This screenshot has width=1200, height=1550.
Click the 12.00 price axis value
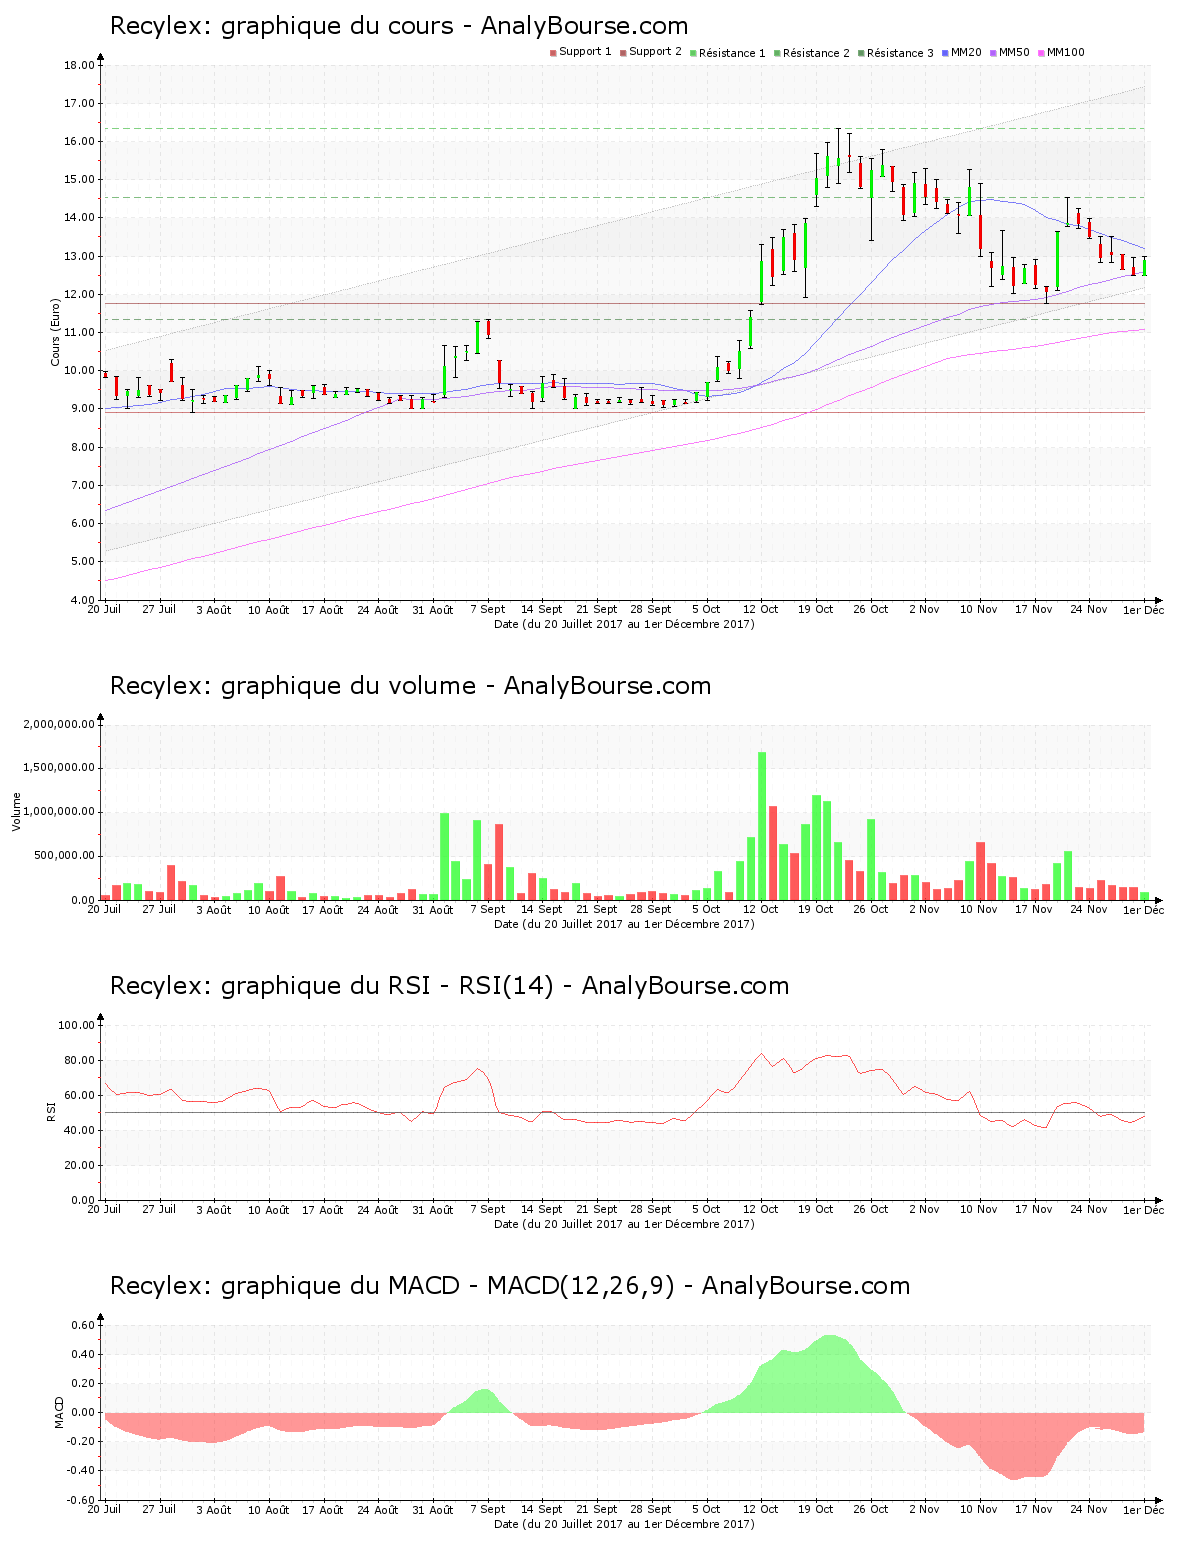pos(79,294)
